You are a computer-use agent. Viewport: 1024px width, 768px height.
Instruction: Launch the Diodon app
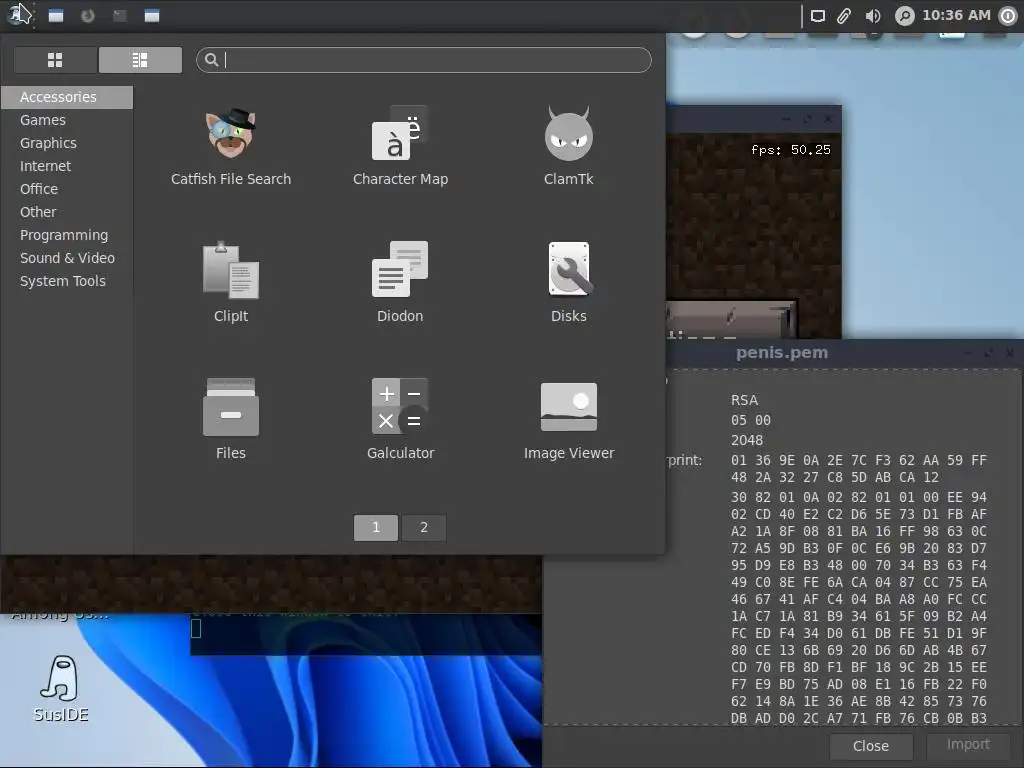(400, 283)
